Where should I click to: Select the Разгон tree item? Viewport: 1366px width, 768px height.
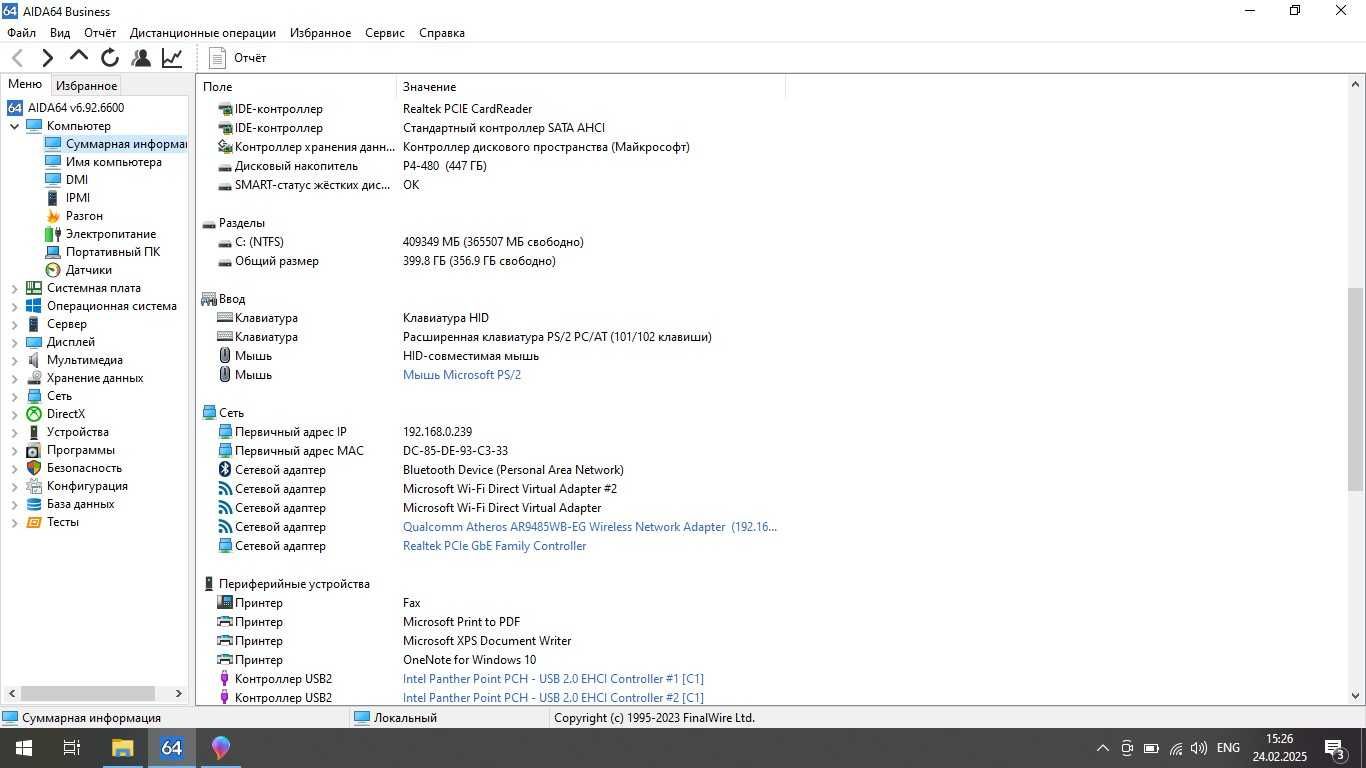pyautogui.click(x=84, y=216)
